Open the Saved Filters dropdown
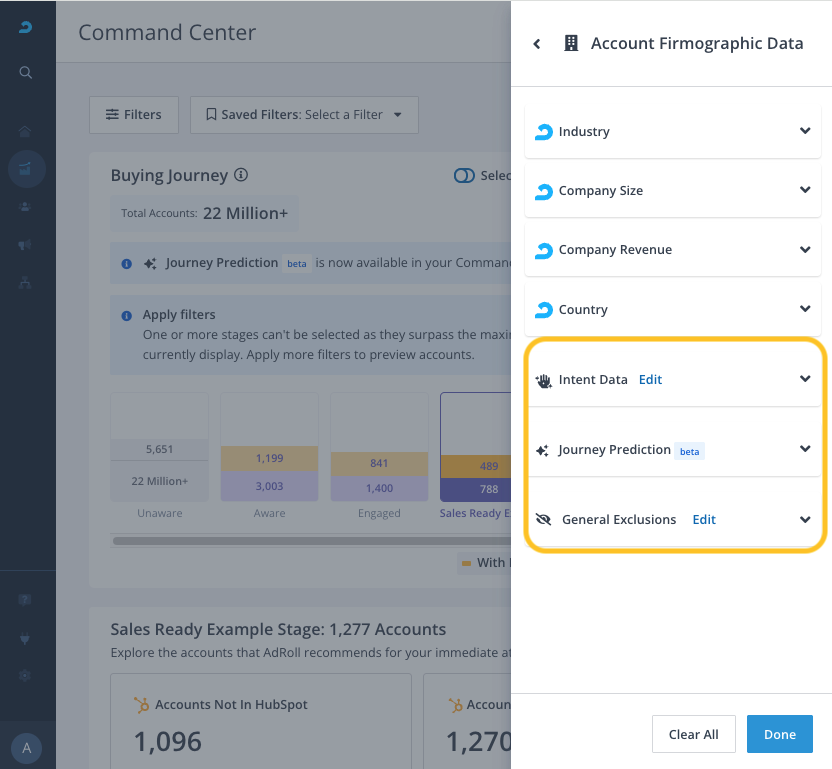This screenshot has height=769, width=832. 304,115
